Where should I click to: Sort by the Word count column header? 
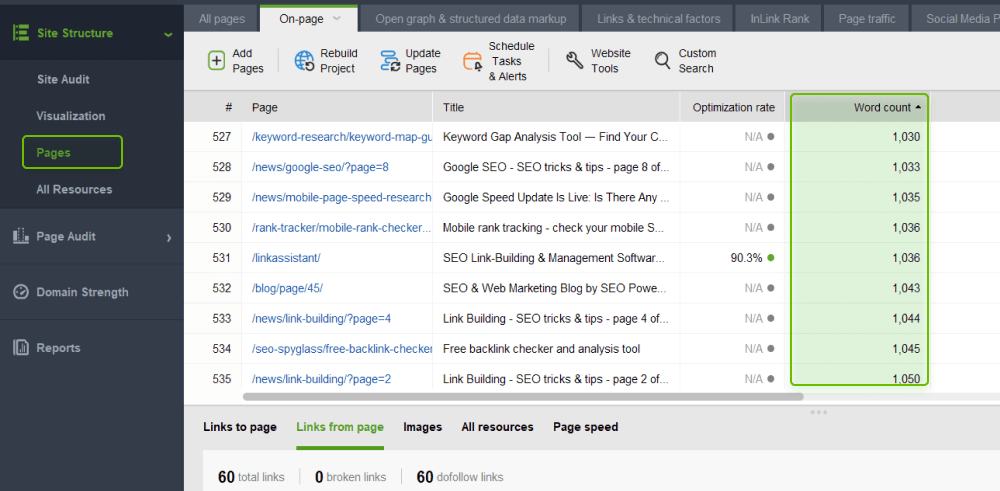[859, 107]
